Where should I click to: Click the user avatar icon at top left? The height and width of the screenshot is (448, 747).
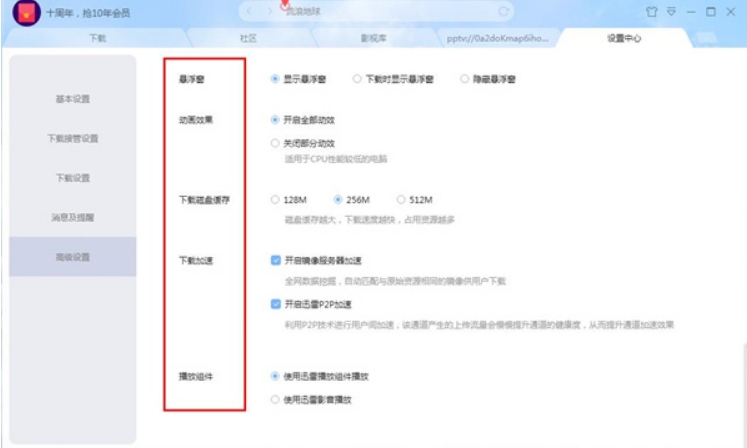[x=26, y=12]
